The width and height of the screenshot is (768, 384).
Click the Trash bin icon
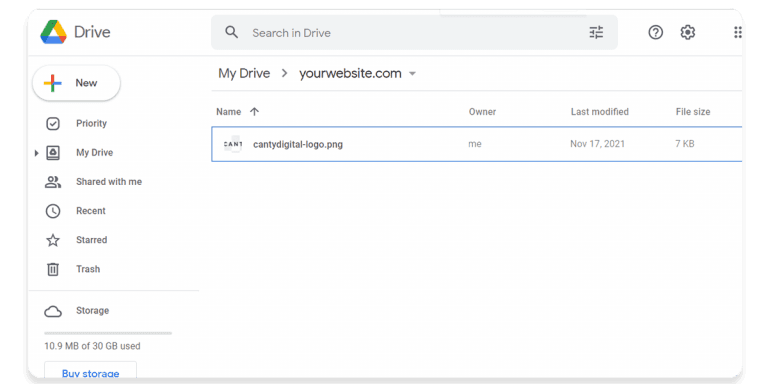tap(53, 269)
